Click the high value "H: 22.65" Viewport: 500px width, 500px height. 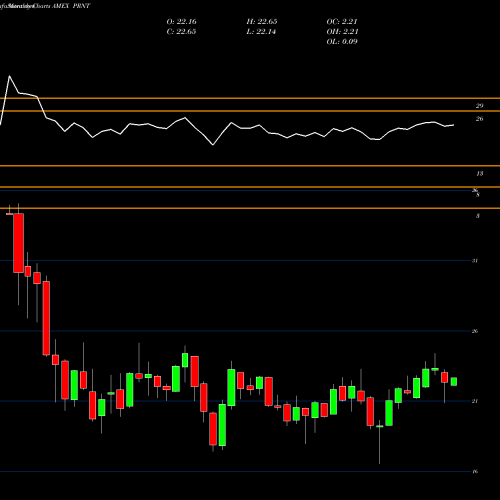[262, 22]
